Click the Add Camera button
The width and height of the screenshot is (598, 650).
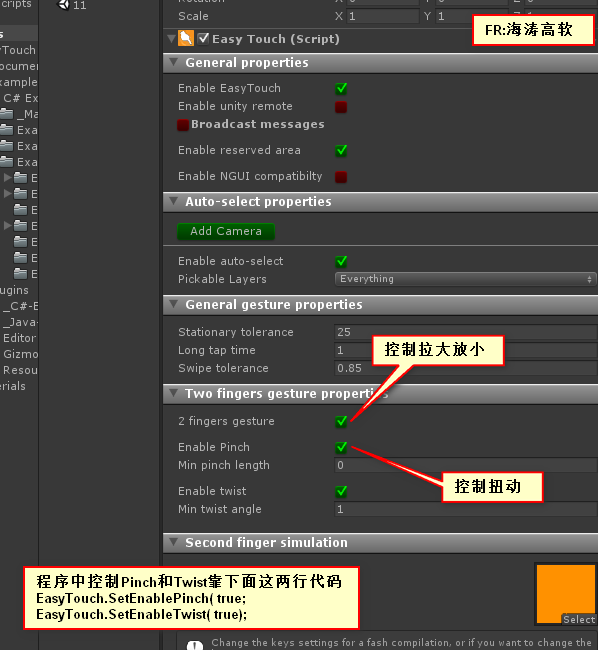click(226, 231)
